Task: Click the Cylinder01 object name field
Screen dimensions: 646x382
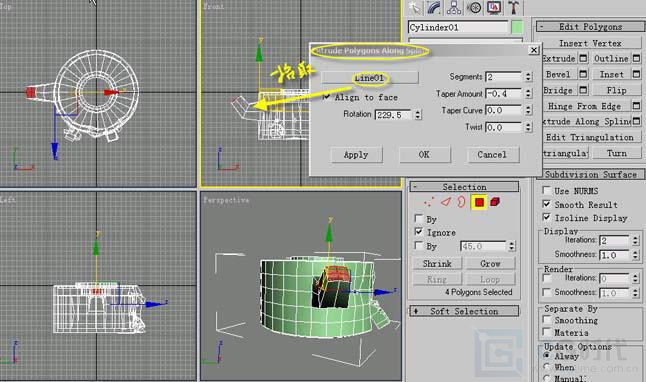Action: click(x=458, y=27)
